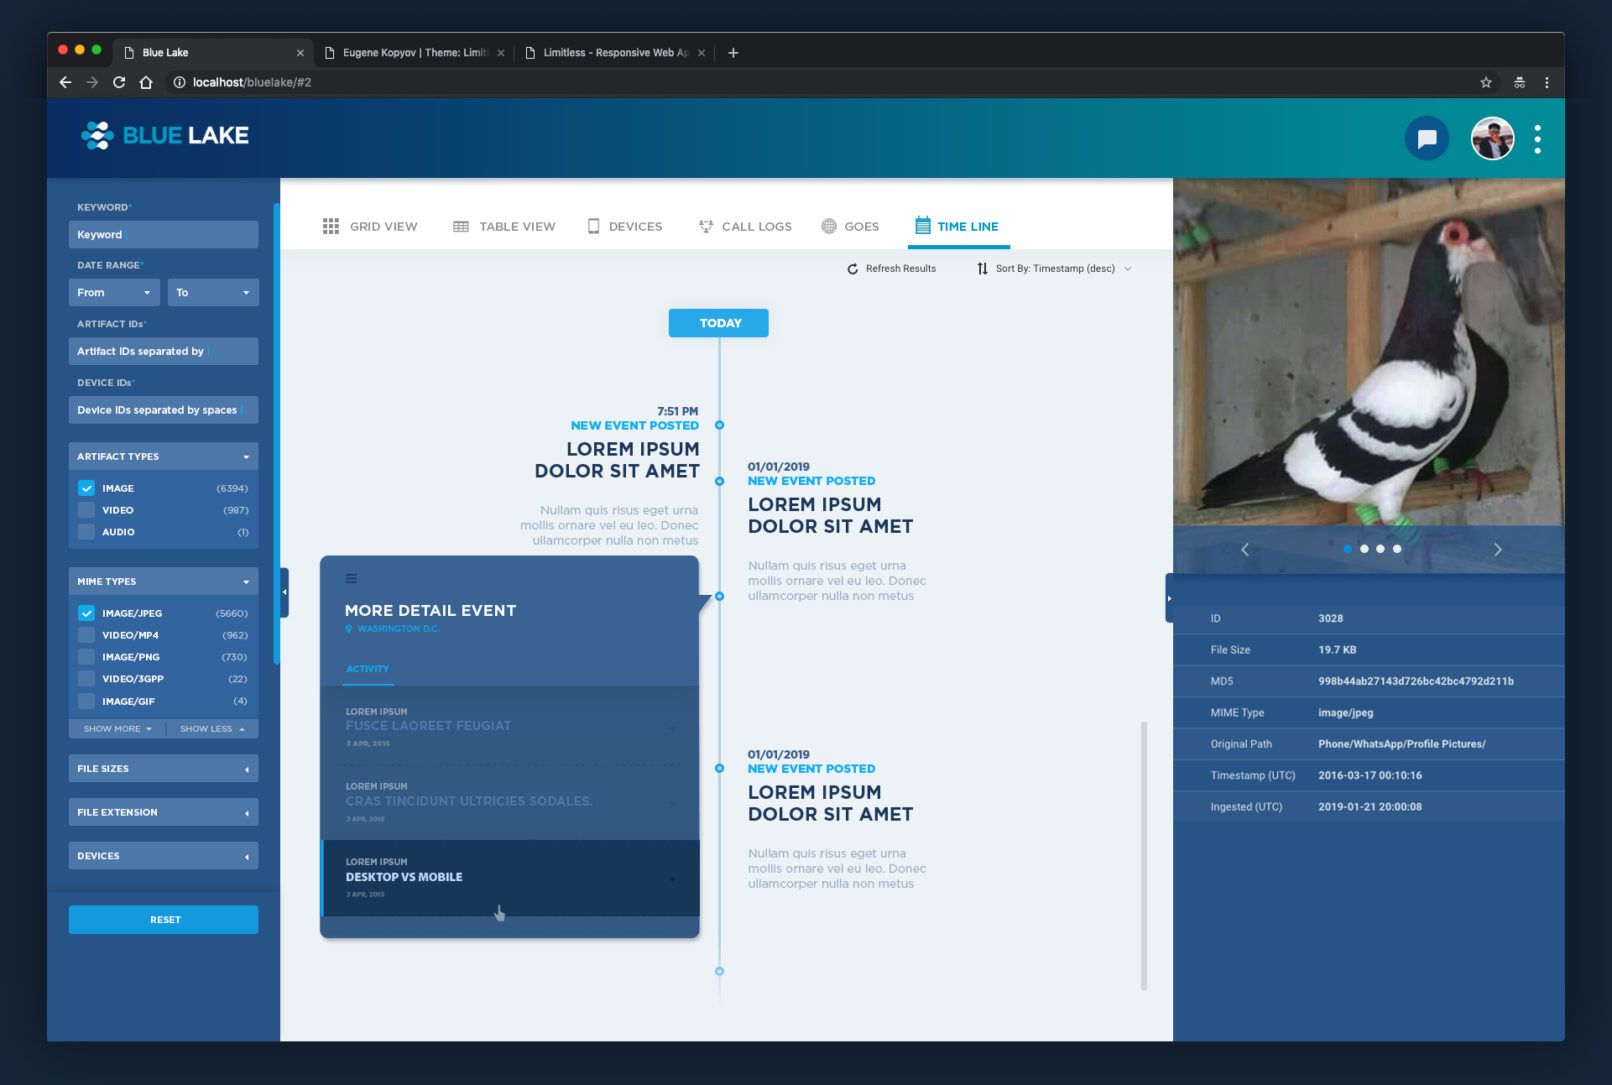Open the vertical three-dot header menu

point(1537,139)
